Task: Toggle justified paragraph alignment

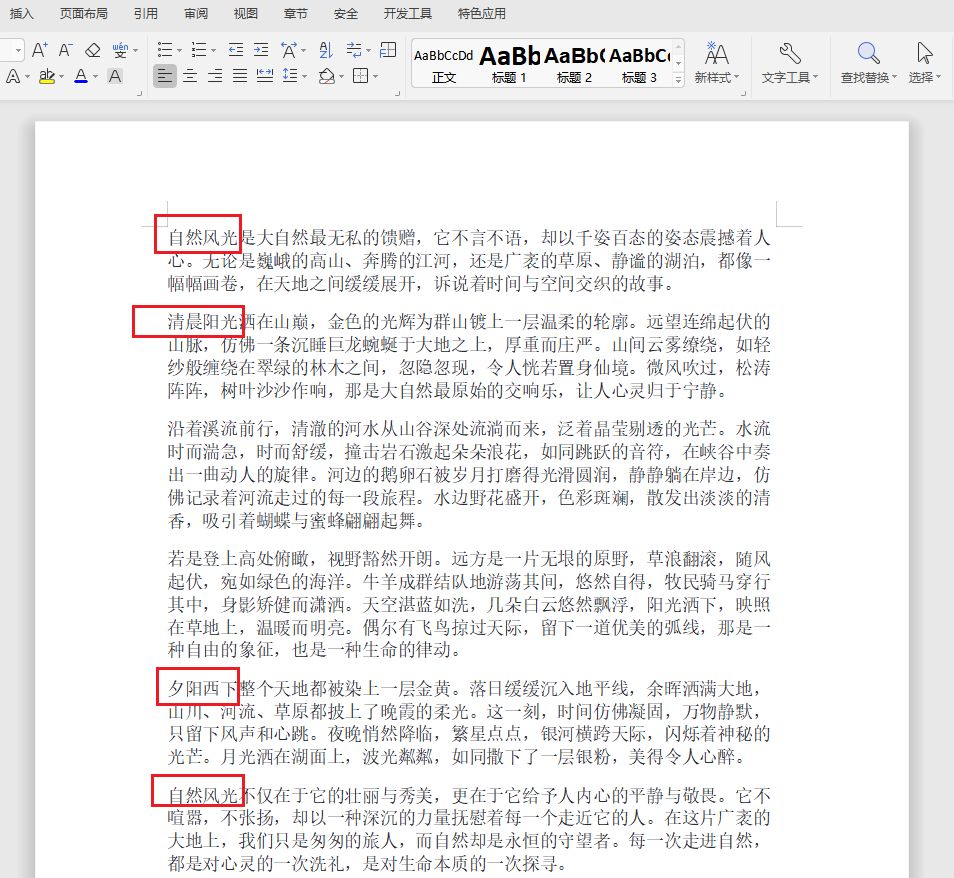Action: point(238,75)
